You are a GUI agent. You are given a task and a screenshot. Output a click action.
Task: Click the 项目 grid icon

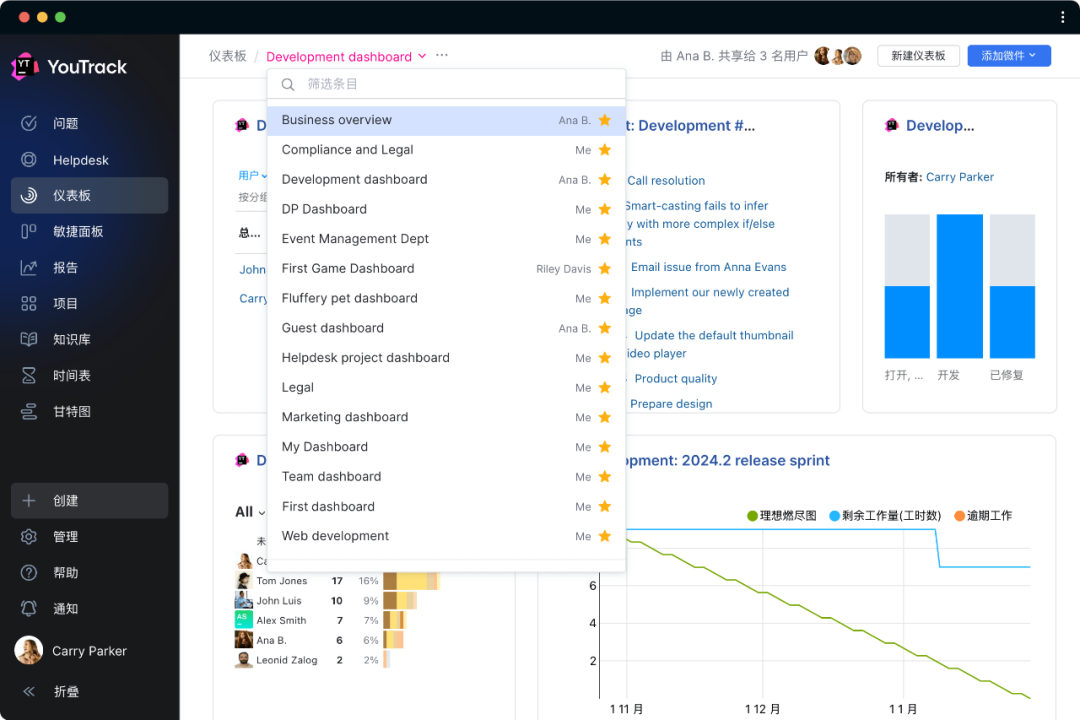pyautogui.click(x=29, y=303)
